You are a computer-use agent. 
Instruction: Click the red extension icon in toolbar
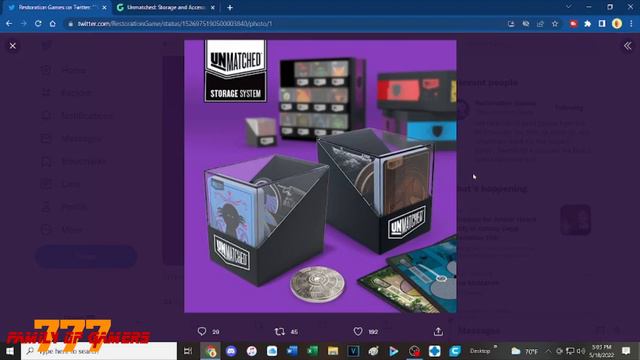[x=573, y=24]
